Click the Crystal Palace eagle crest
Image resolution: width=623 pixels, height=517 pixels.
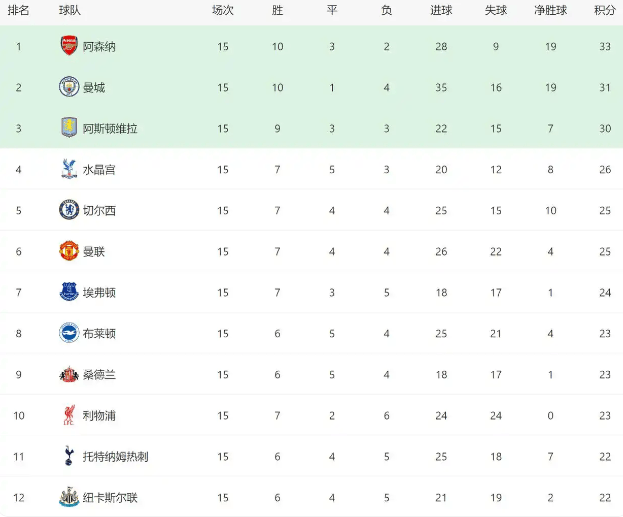(x=68, y=169)
